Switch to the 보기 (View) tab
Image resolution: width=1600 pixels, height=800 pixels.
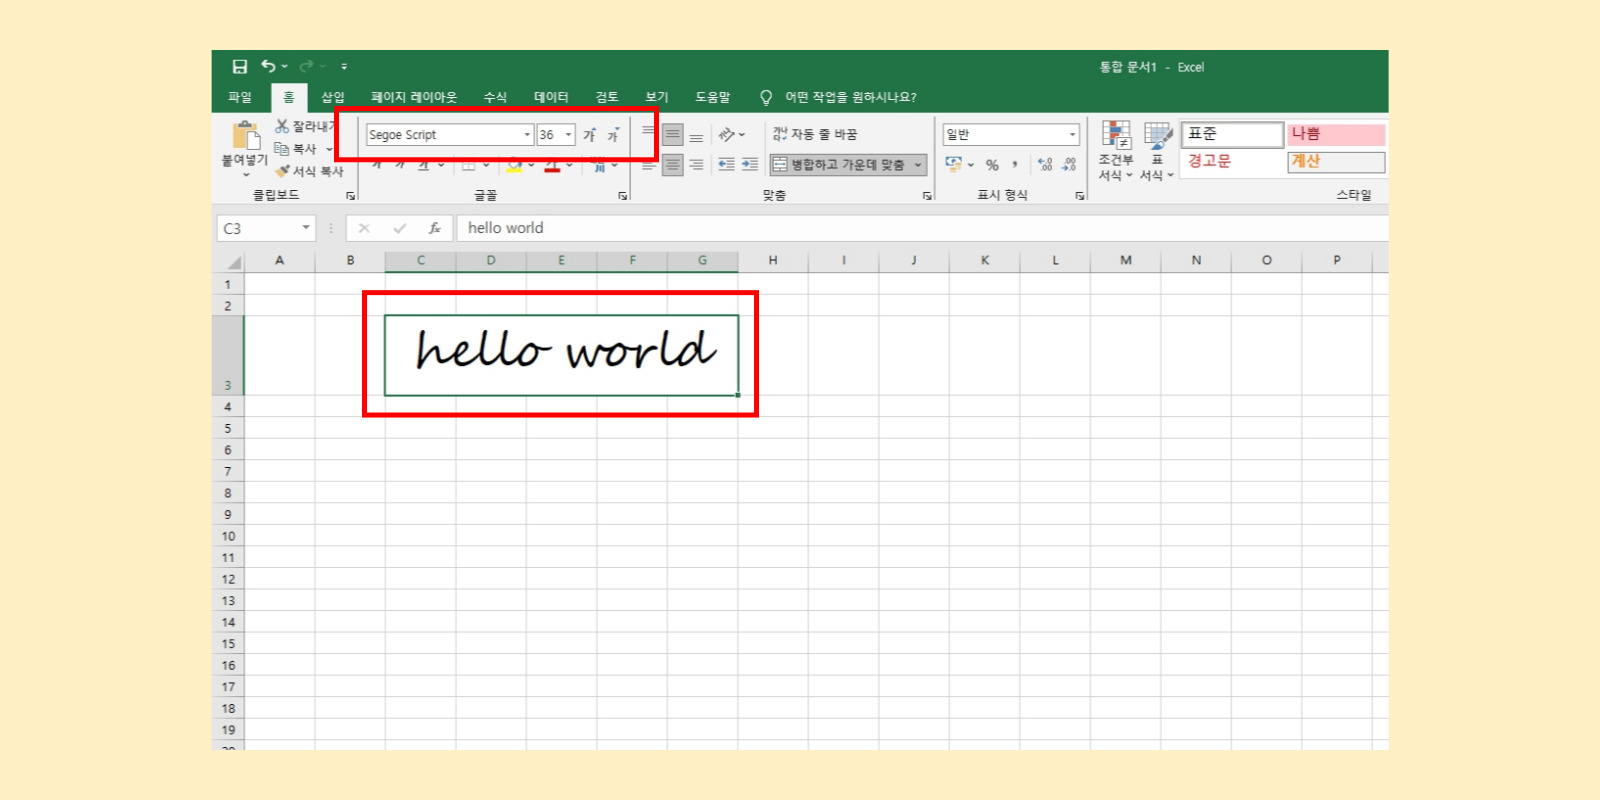[657, 97]
